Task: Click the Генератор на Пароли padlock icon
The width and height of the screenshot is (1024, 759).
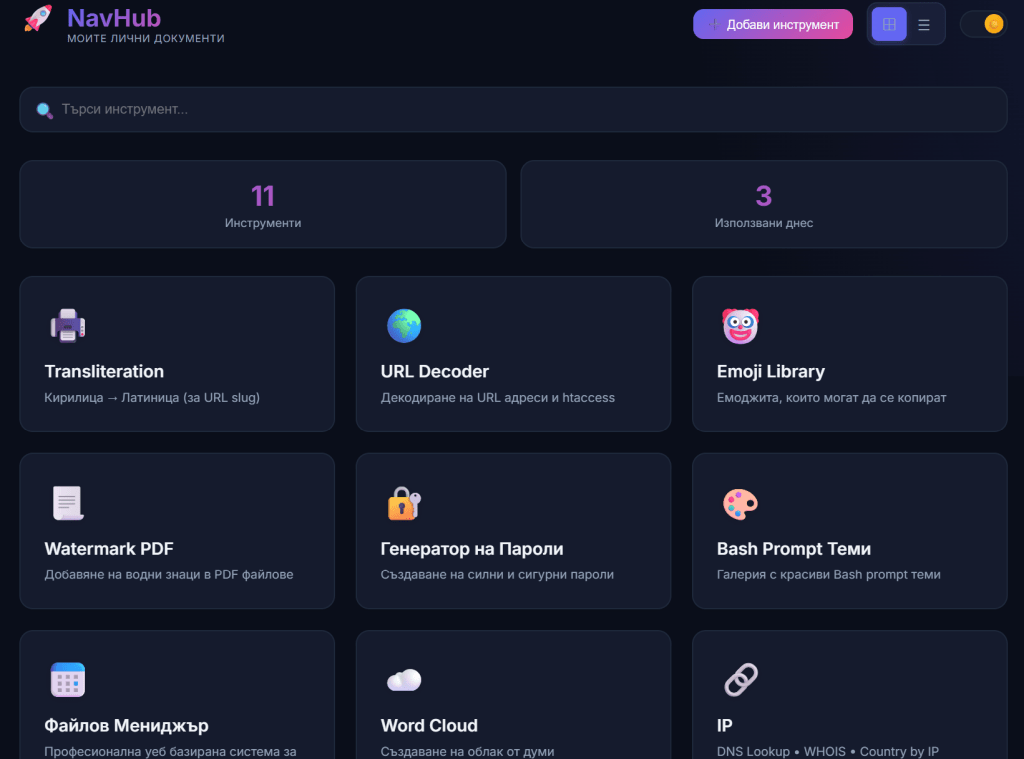Action: pyautogui.click(x=404, y=503)
